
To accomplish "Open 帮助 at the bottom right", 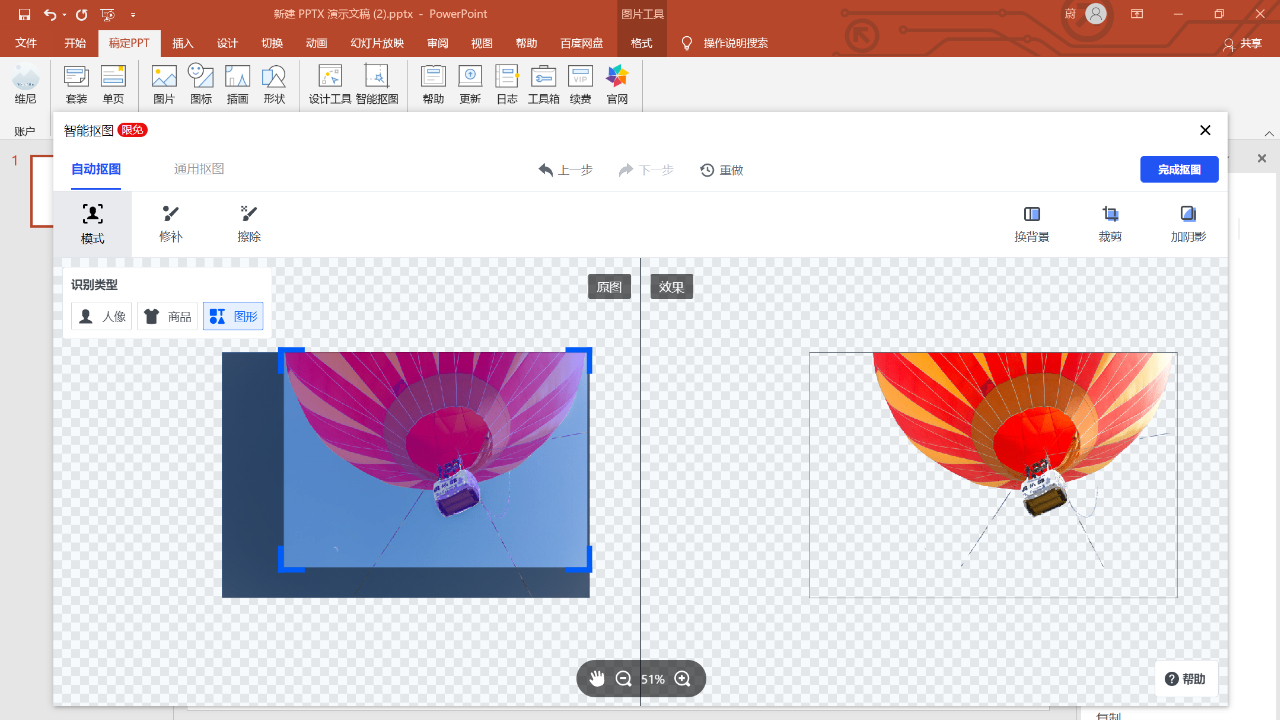I will [x=1186, y=678].
